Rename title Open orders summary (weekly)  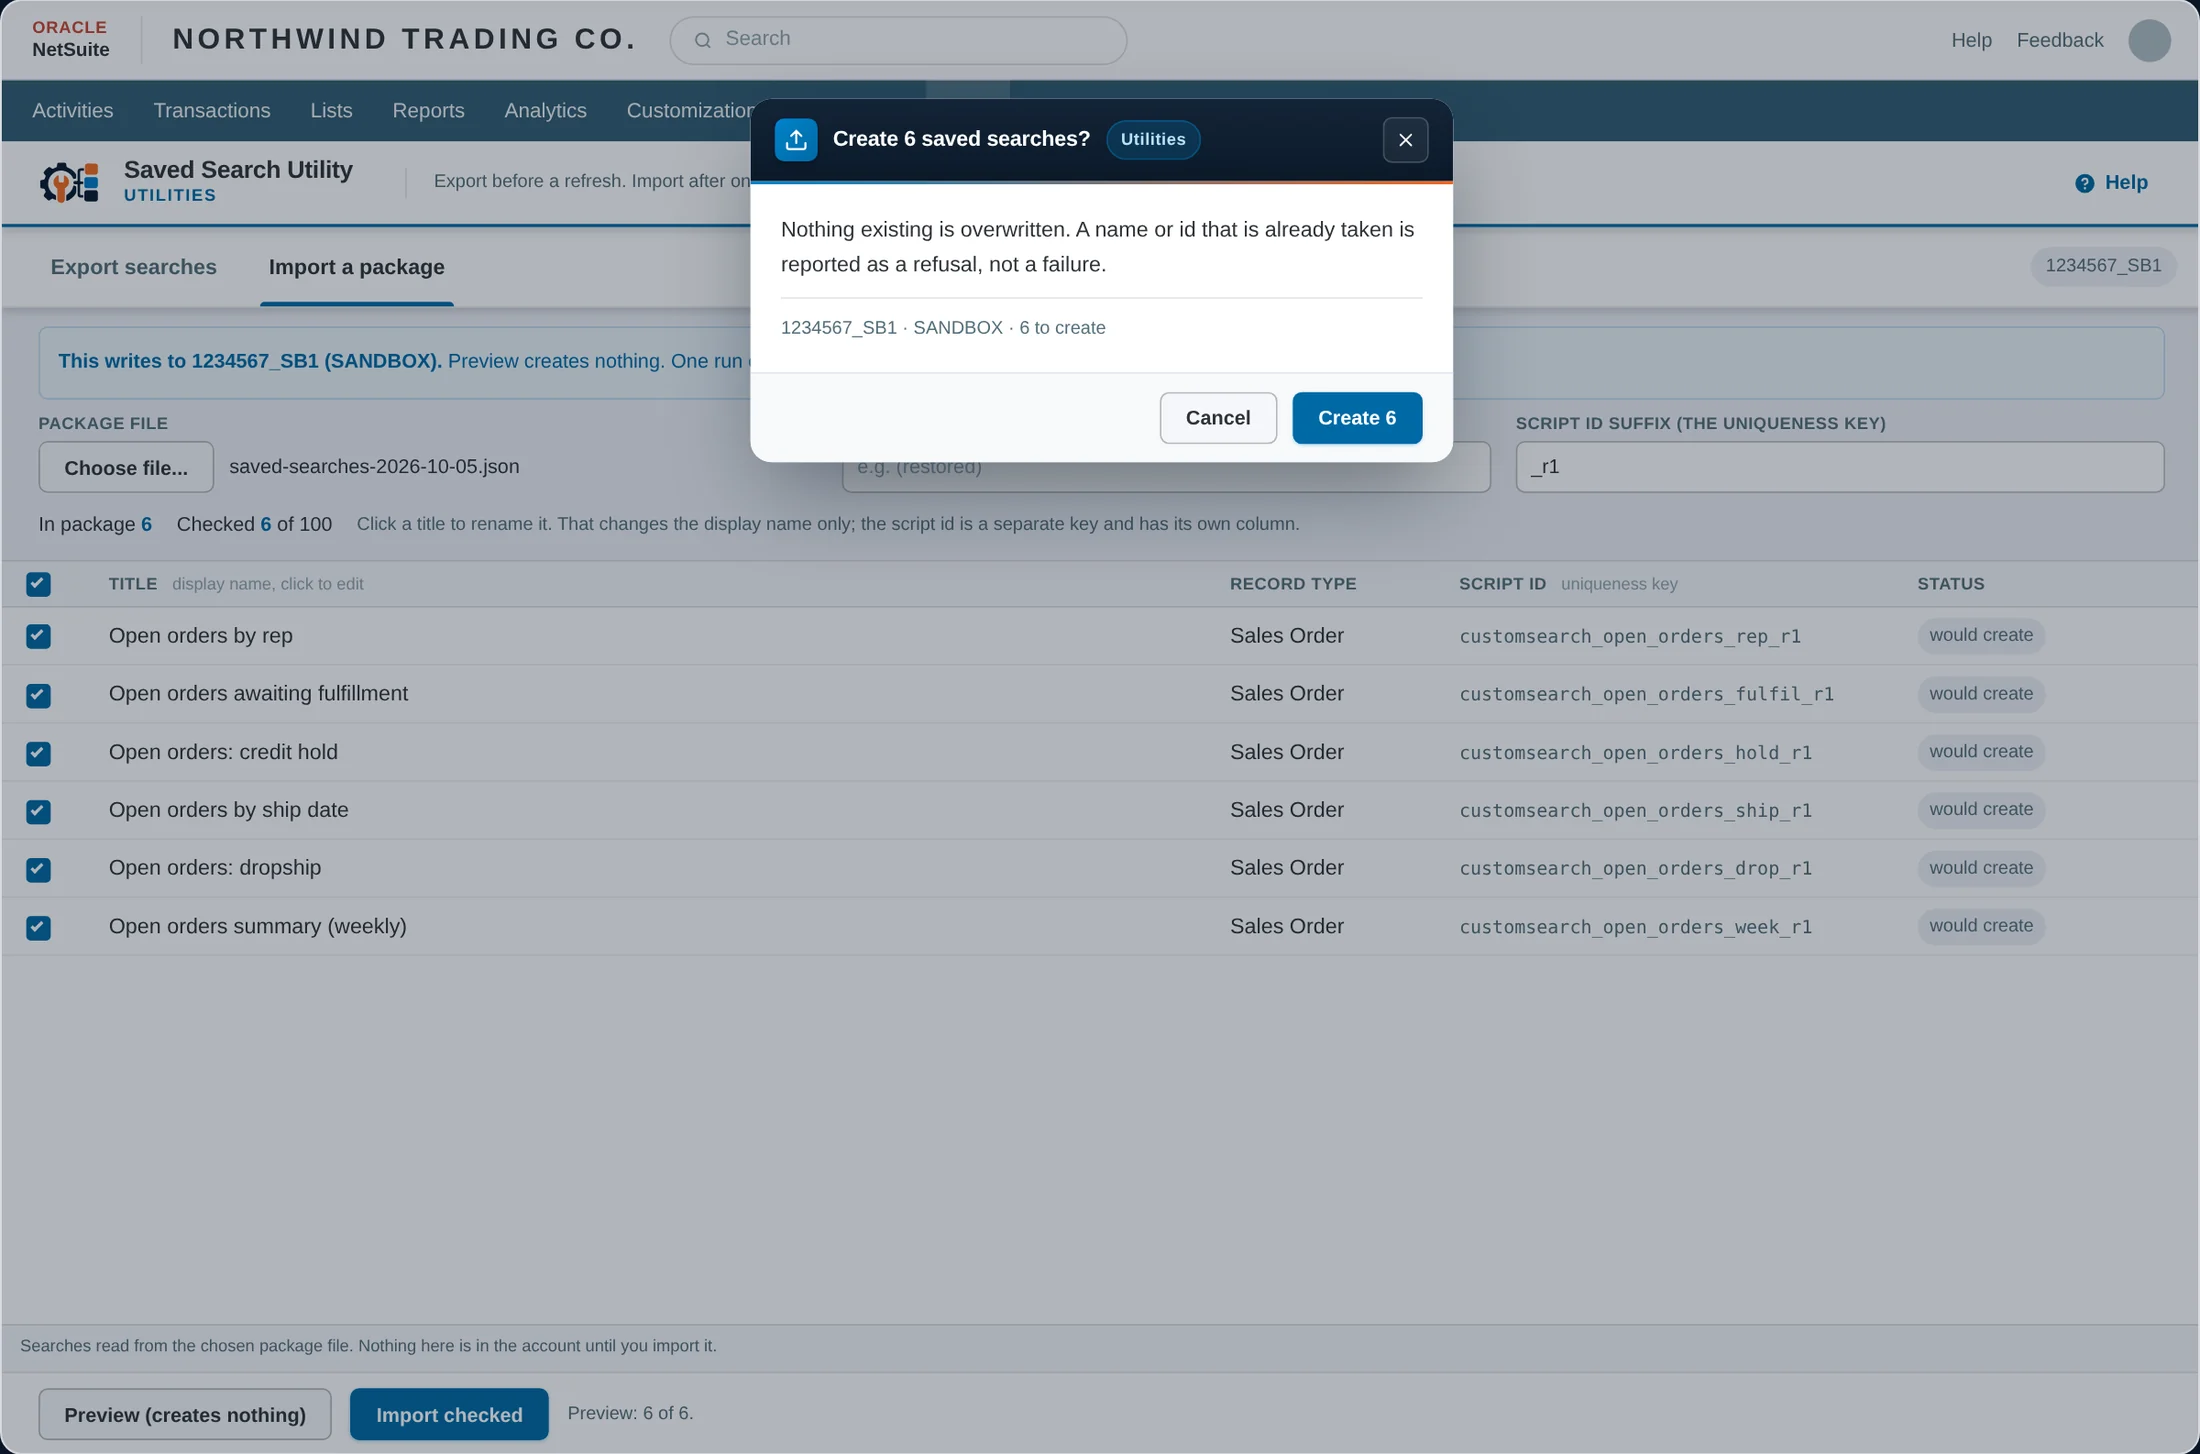coord(257,926)
